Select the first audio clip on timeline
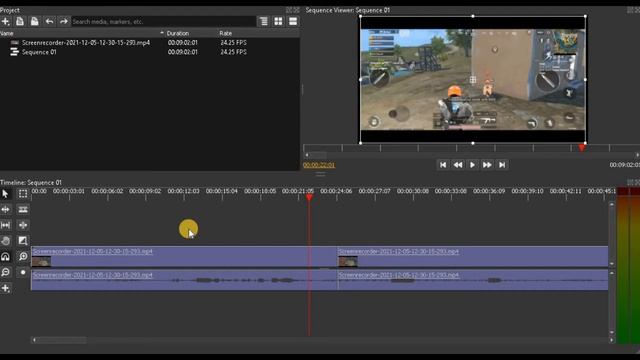 (x=184, y=280)
